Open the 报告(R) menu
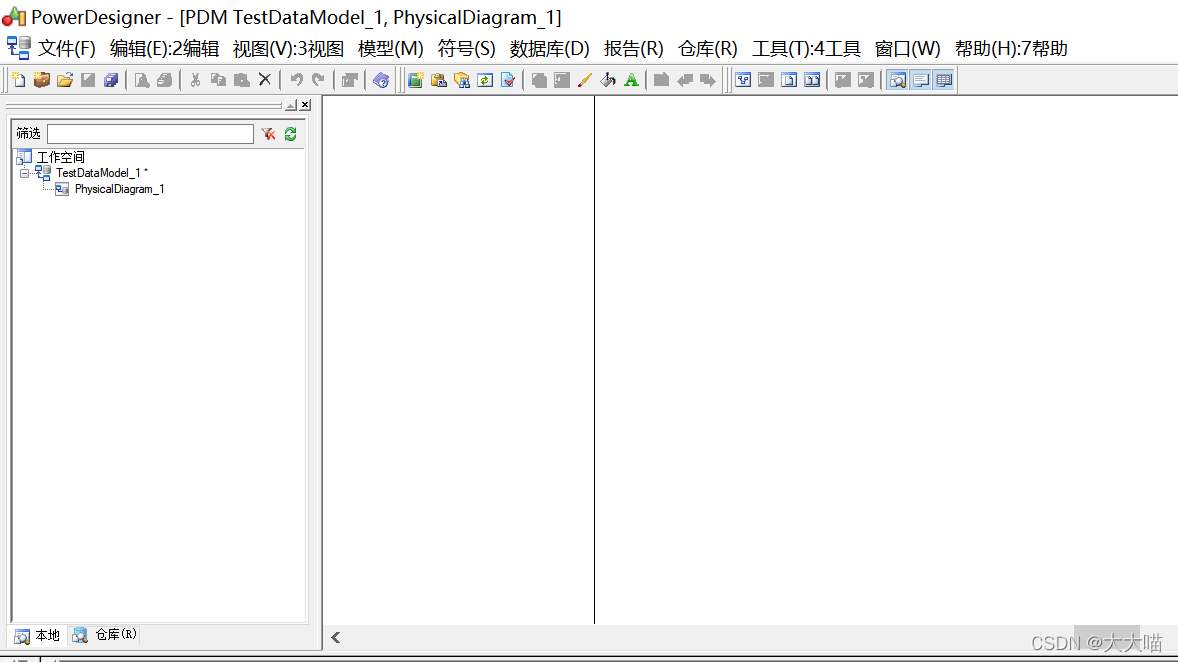This screenshot has width=1178, height=662. click(633, 49)
